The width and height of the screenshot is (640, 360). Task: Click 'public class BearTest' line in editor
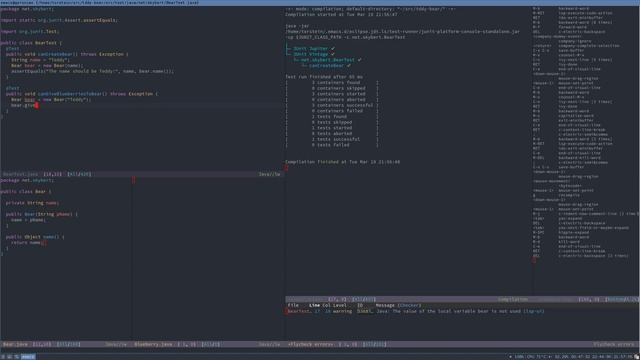tap(31, 43)
